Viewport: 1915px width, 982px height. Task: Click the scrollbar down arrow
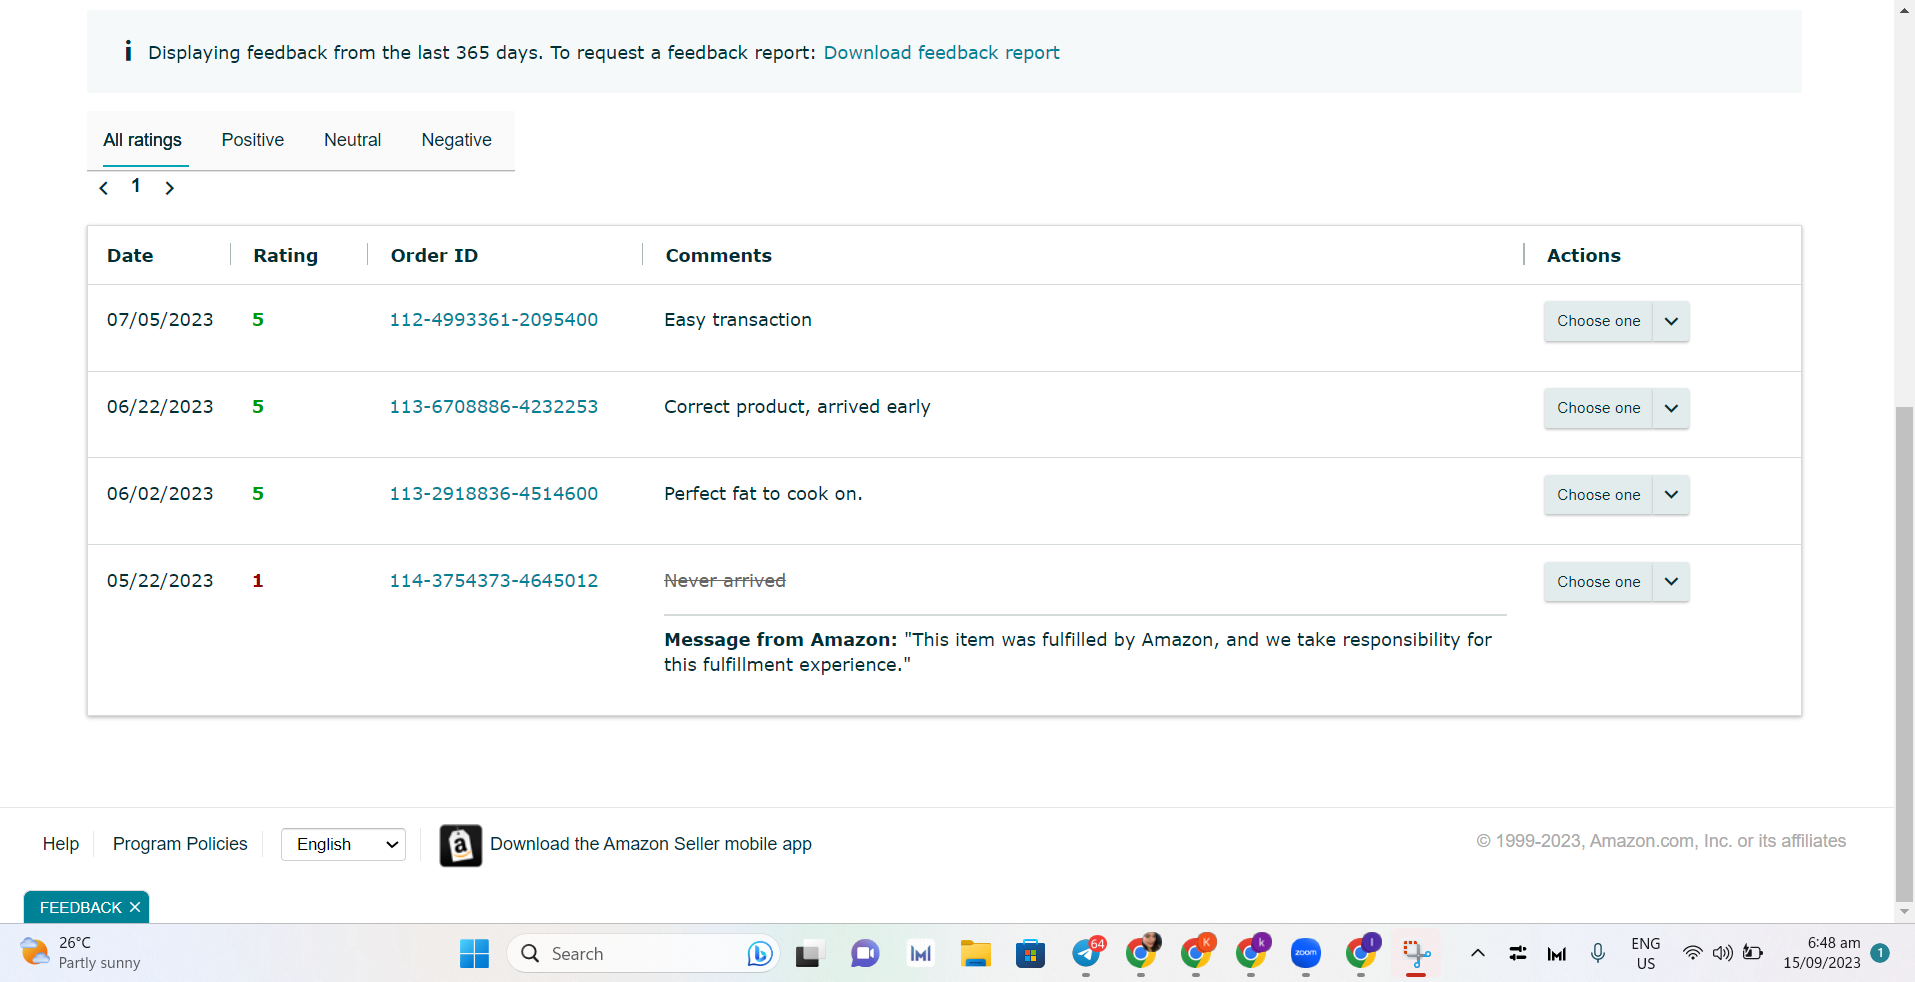(x=1905, y=912)
